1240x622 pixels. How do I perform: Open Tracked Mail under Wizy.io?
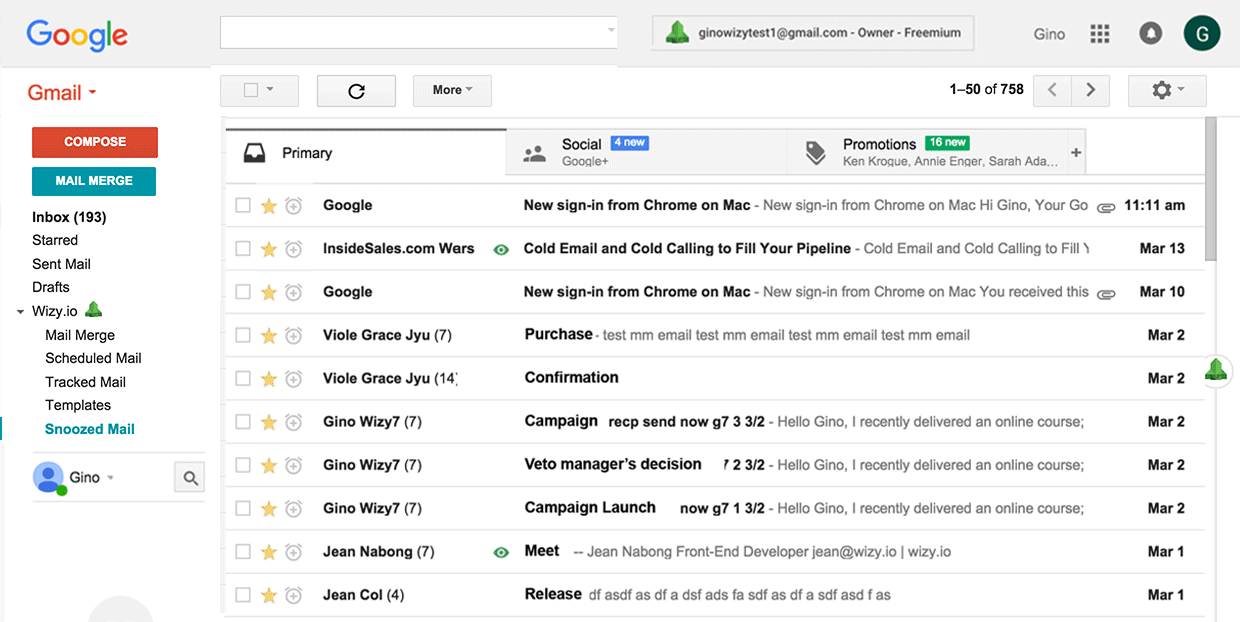85,382
